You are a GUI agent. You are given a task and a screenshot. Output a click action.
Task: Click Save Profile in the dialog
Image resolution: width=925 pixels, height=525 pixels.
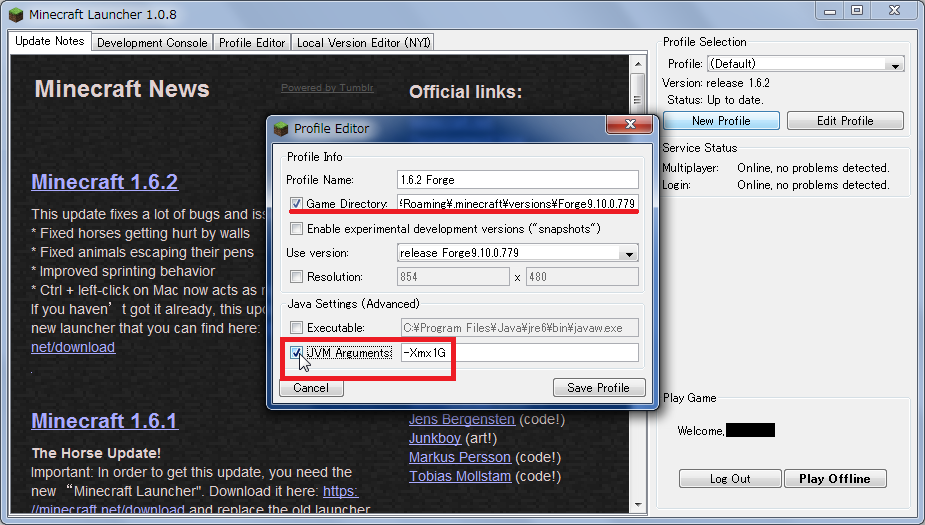click(599, 388)
